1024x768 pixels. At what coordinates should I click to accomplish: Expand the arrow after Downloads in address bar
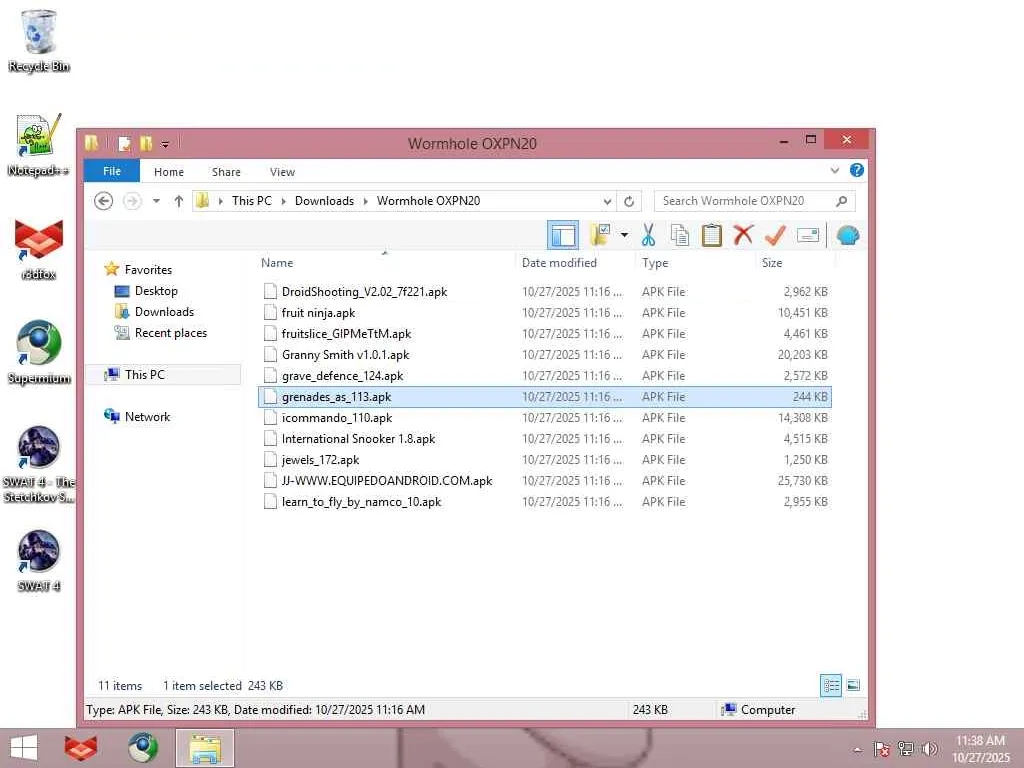point(365,201)
